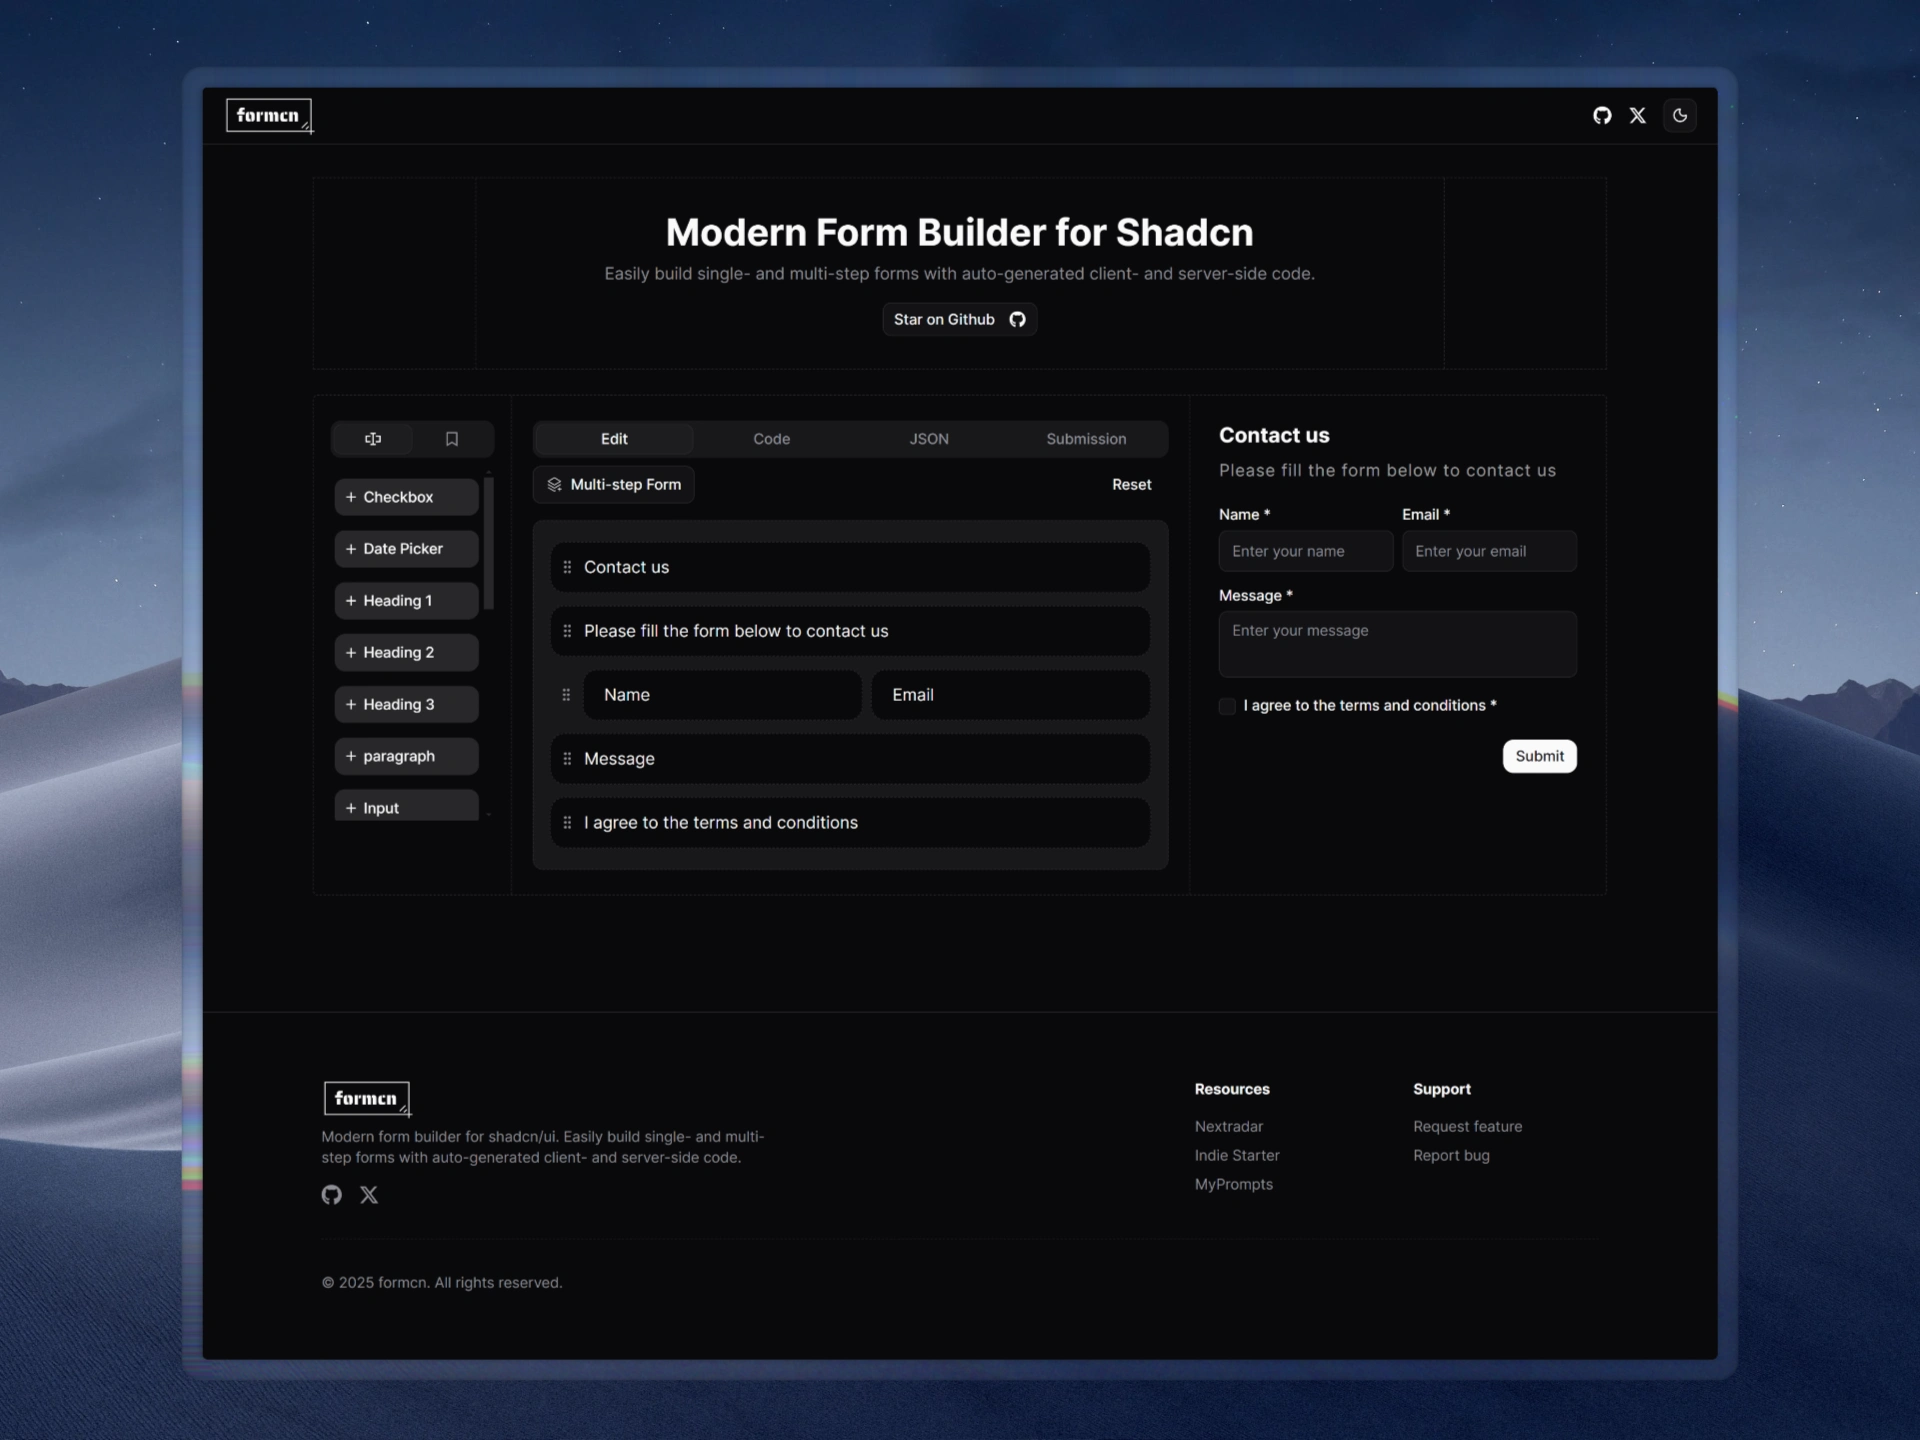Open the MyPrompts link
The width and height of the screenshot is (1920, 1440).
point(1233,1185)
